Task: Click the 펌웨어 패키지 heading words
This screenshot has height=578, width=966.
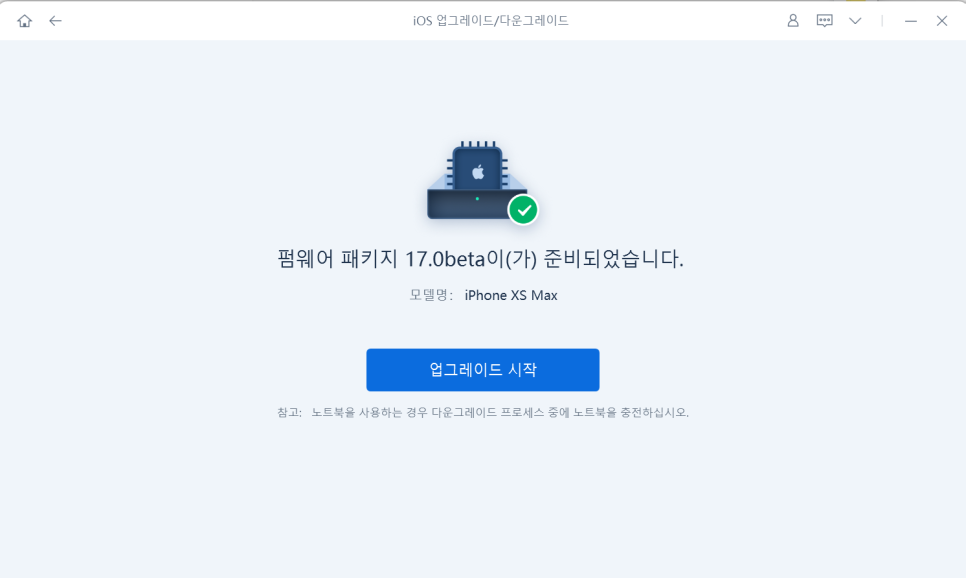Action: tap(338, 259)
